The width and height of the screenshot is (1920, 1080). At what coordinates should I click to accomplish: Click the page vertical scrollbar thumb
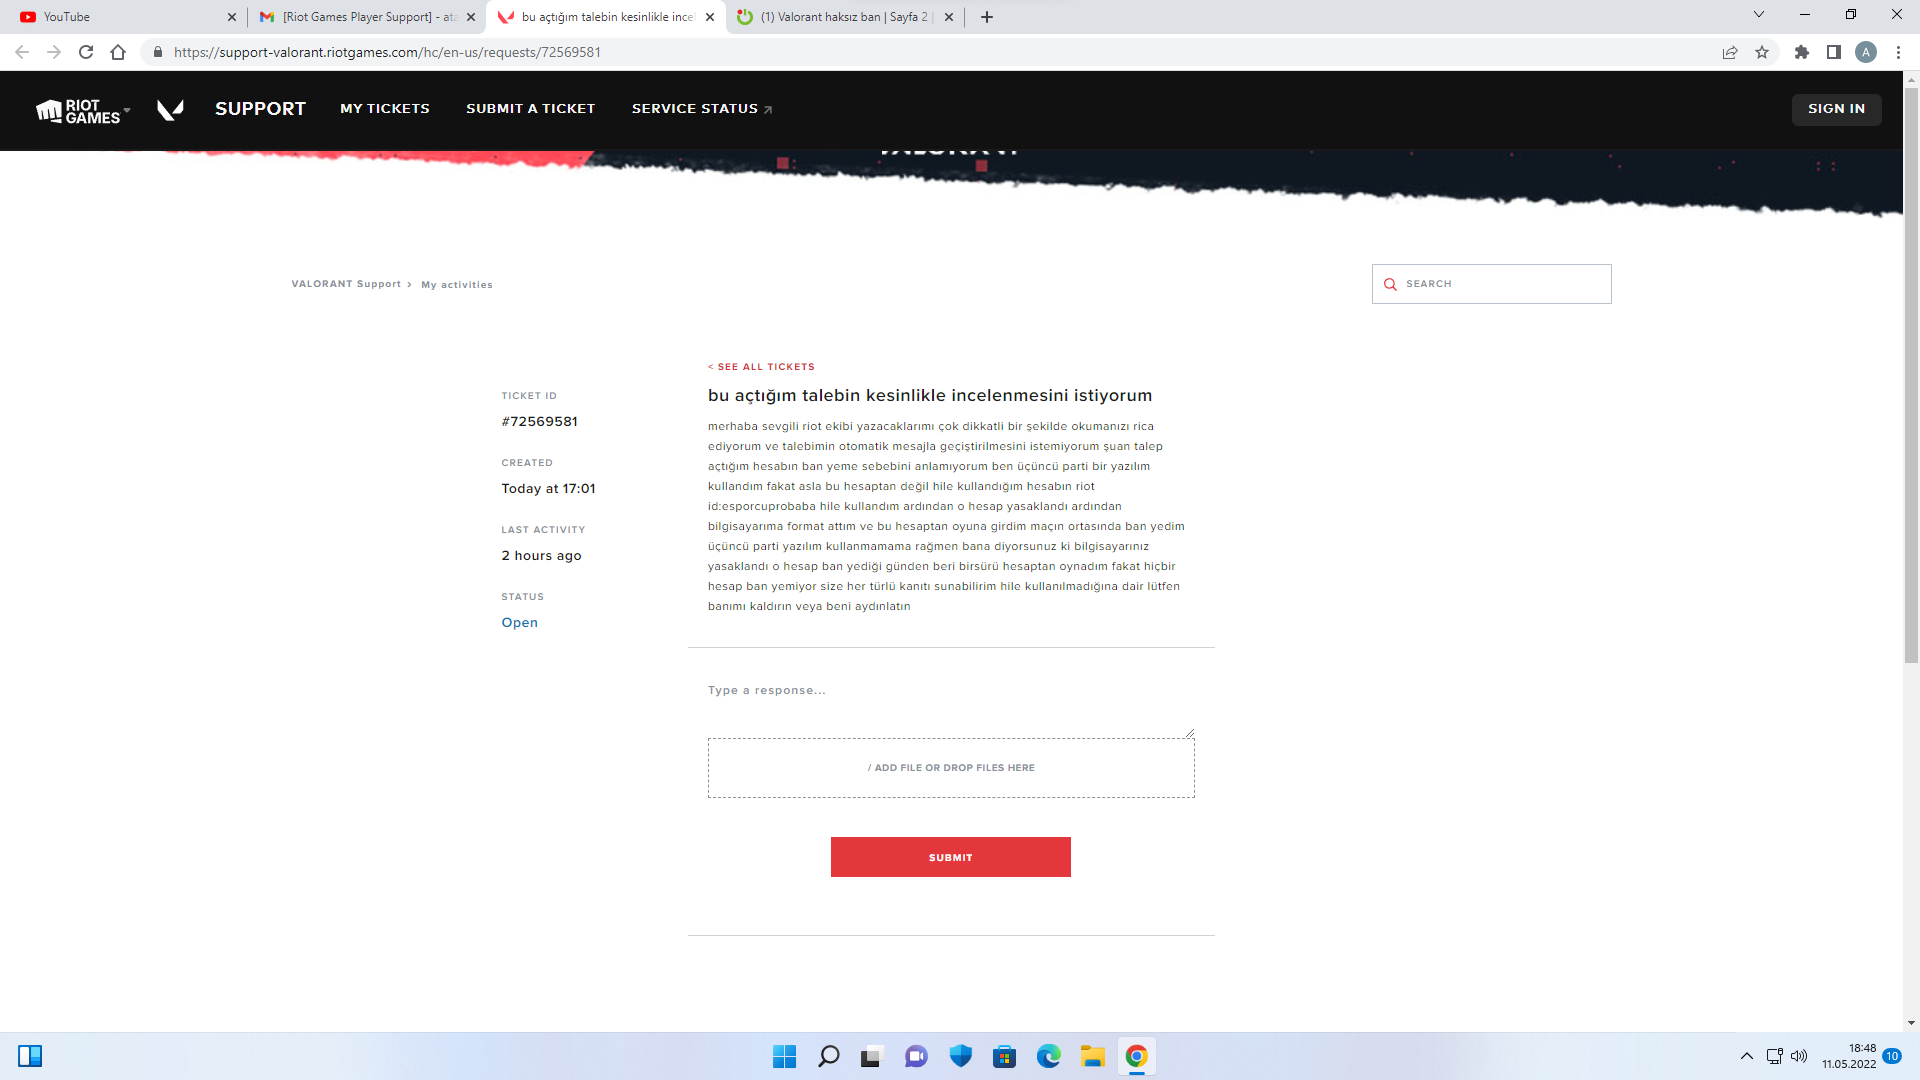pyautogui.click(x=1911, y=375)
